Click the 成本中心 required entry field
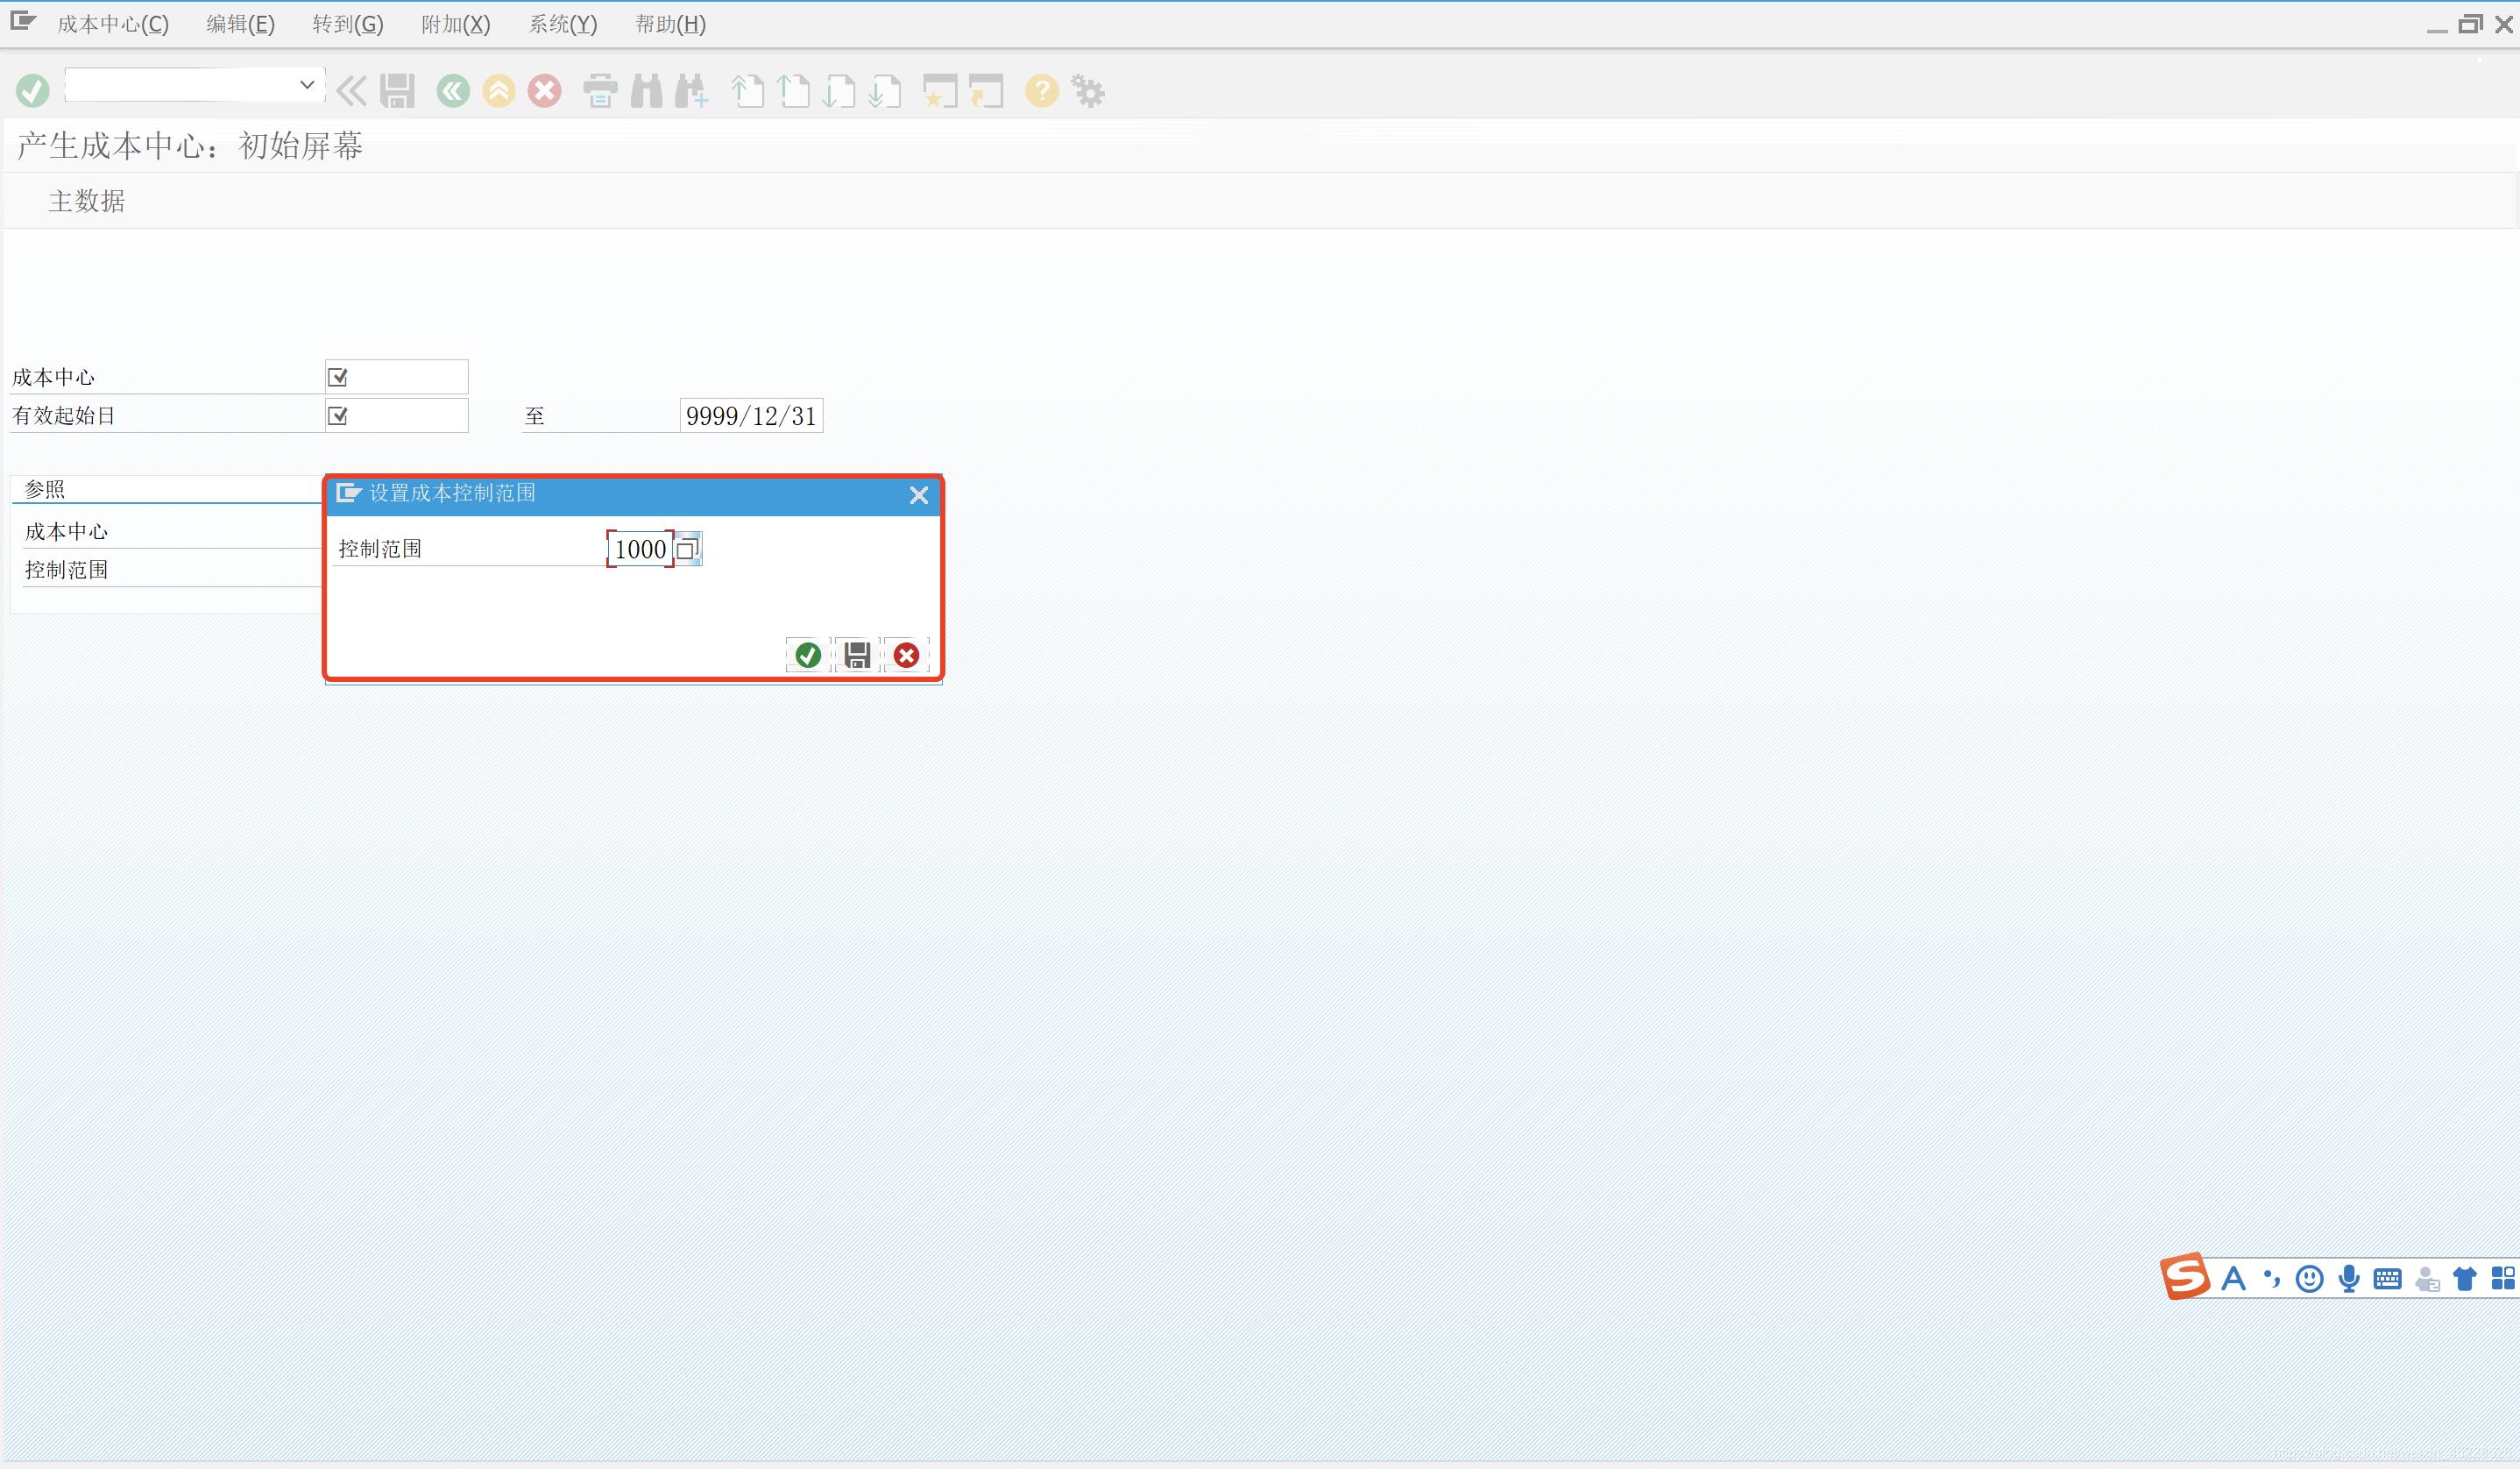The width and height of the screenshot is (2520, 1469). click(397, 377)
